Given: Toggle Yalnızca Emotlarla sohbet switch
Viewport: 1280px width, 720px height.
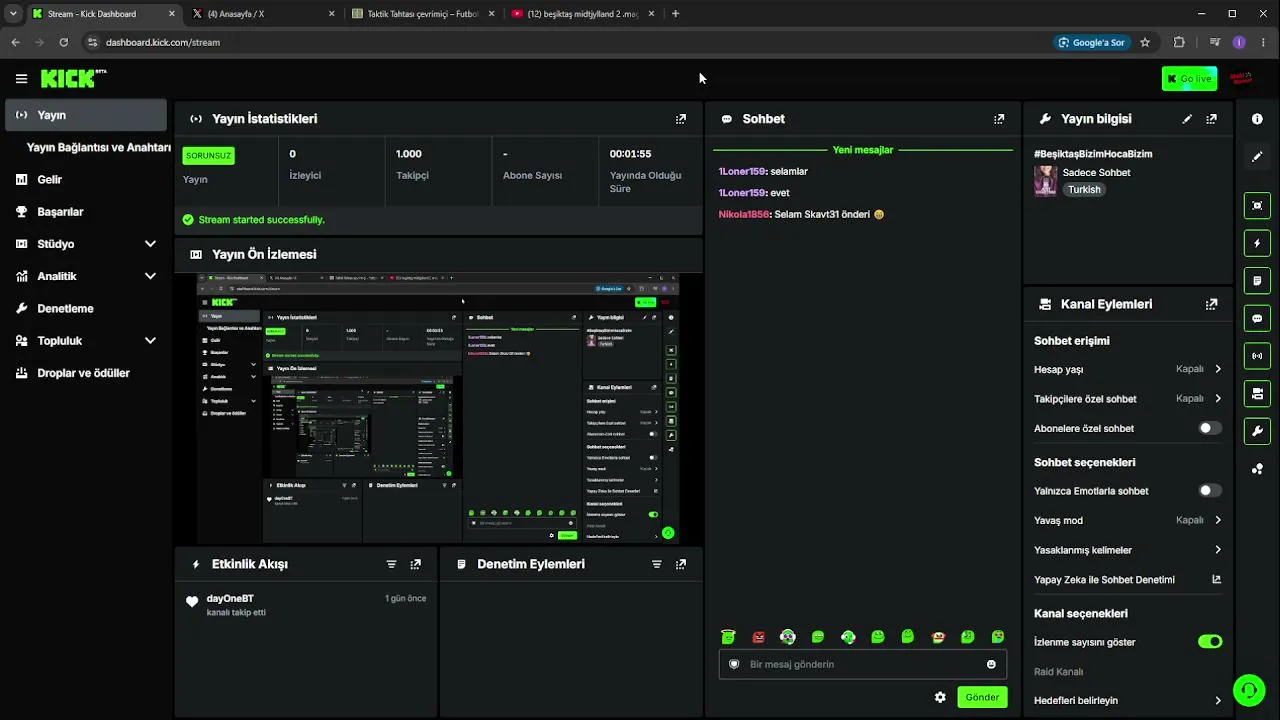Looking at the screenshot, I should point(1210,491).
